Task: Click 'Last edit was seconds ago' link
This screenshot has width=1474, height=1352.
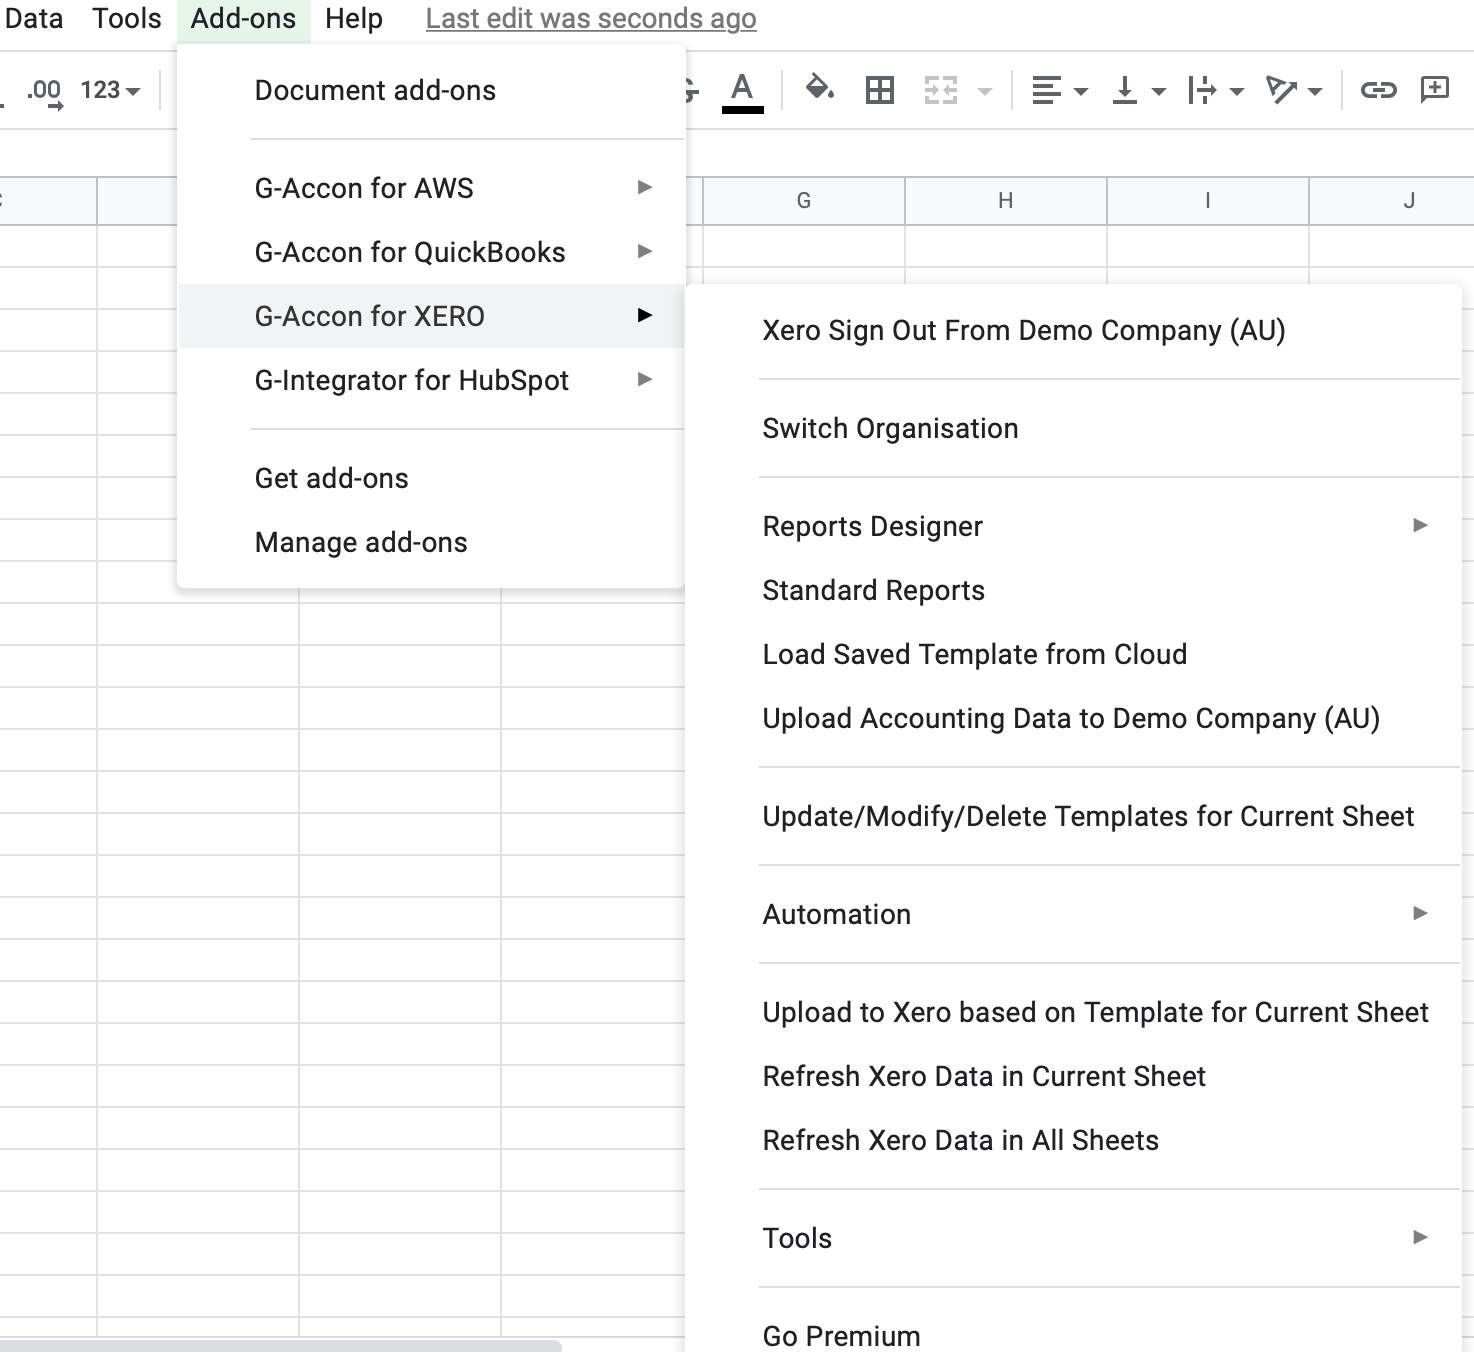Action: coord(591,18)
